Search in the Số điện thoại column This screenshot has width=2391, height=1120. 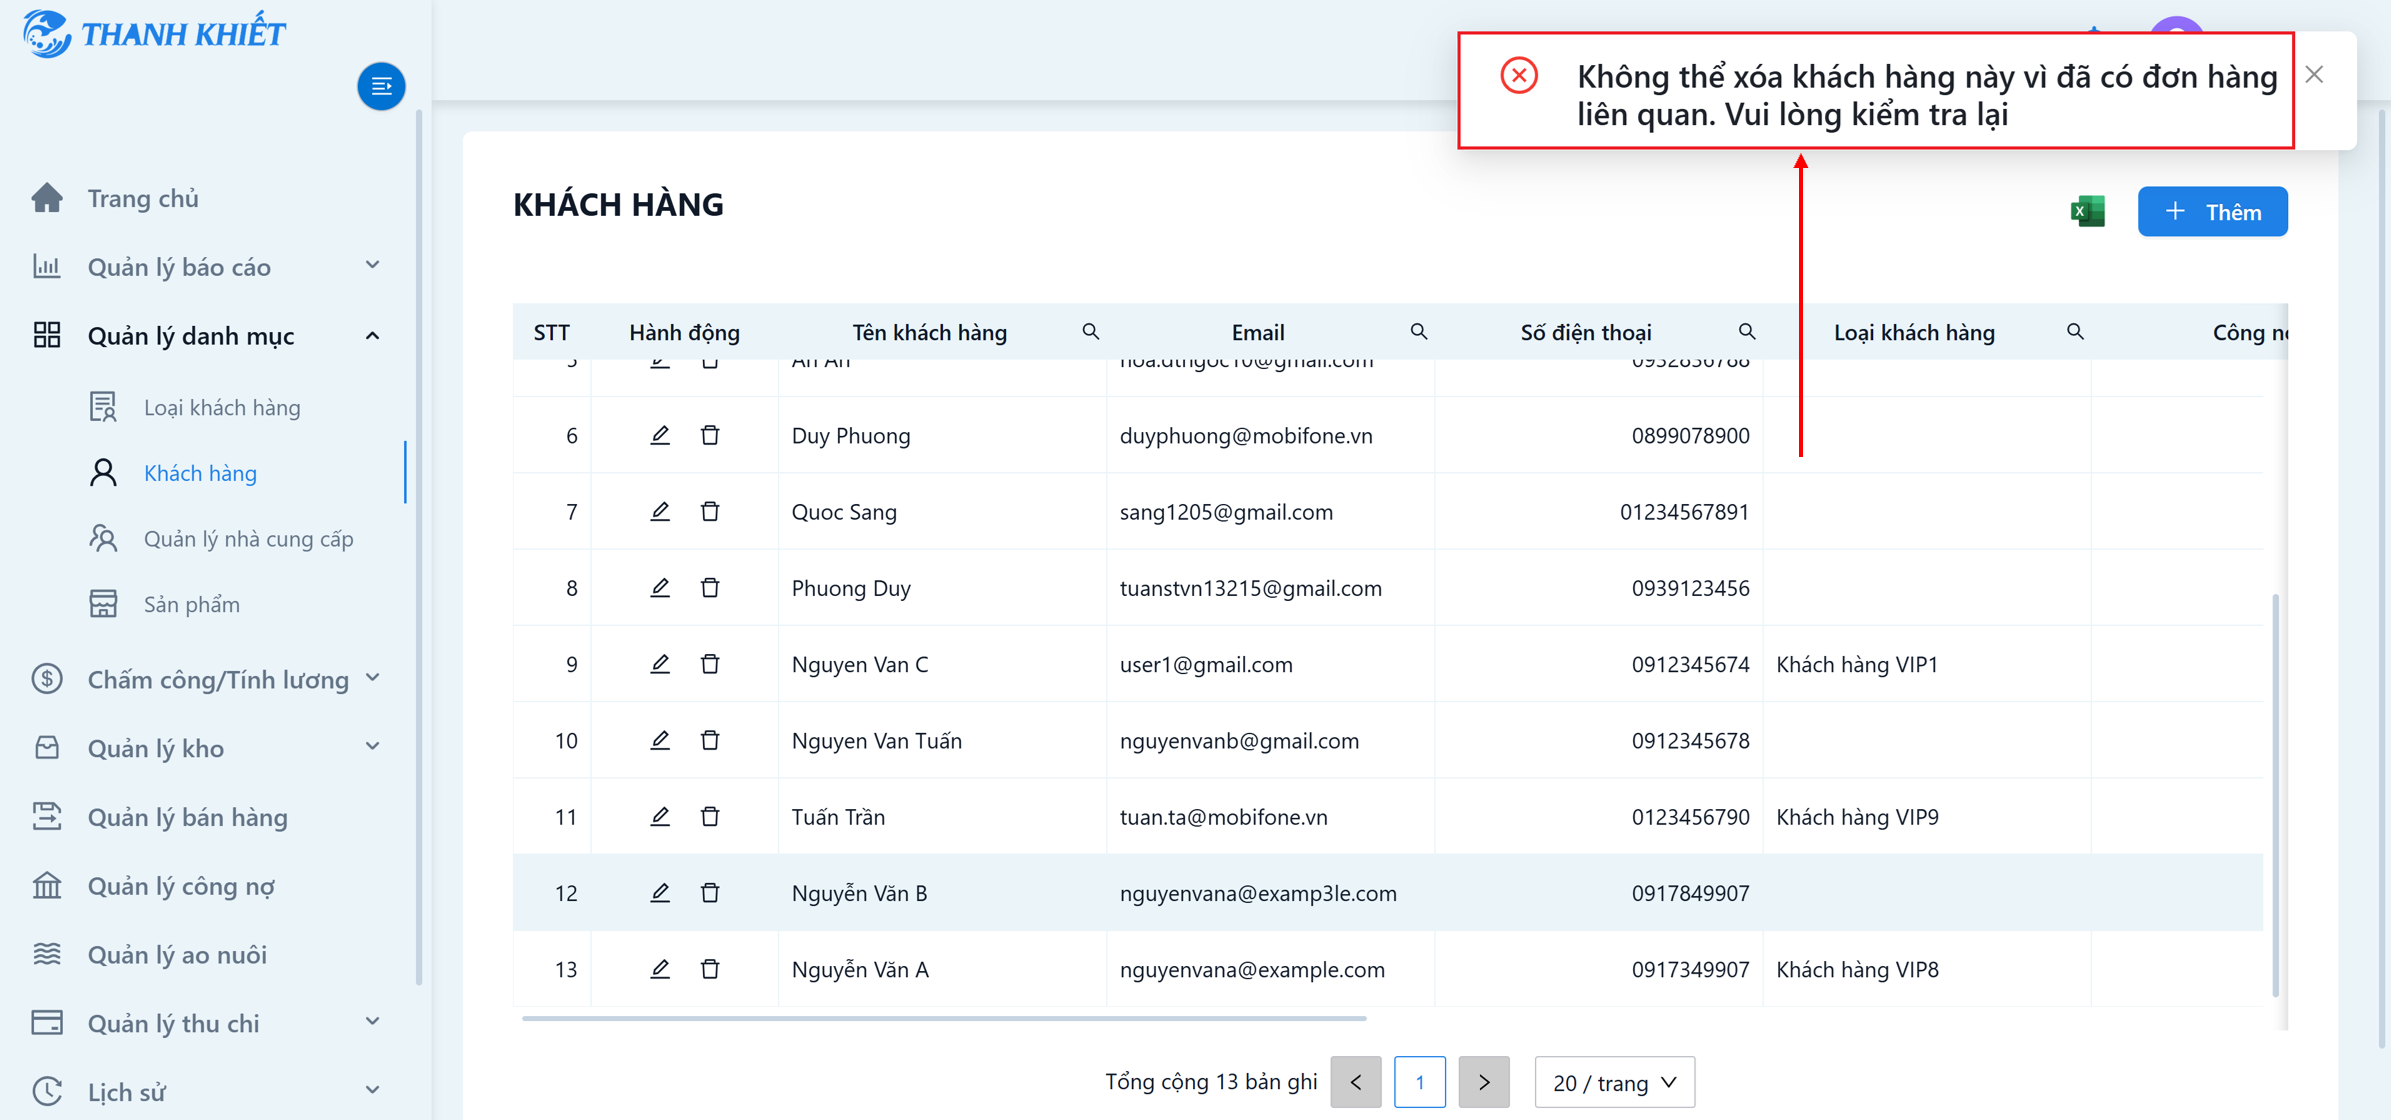(1747, 331)
